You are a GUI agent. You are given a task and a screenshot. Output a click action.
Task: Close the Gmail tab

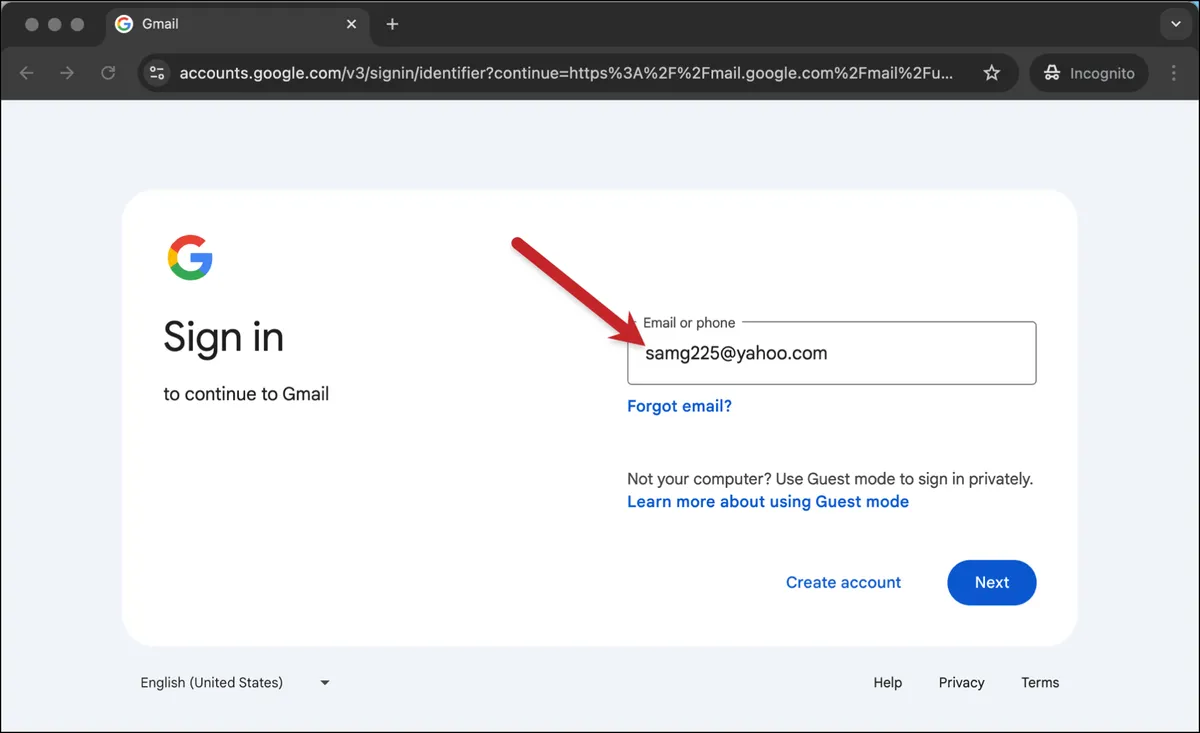coord(351,24)
